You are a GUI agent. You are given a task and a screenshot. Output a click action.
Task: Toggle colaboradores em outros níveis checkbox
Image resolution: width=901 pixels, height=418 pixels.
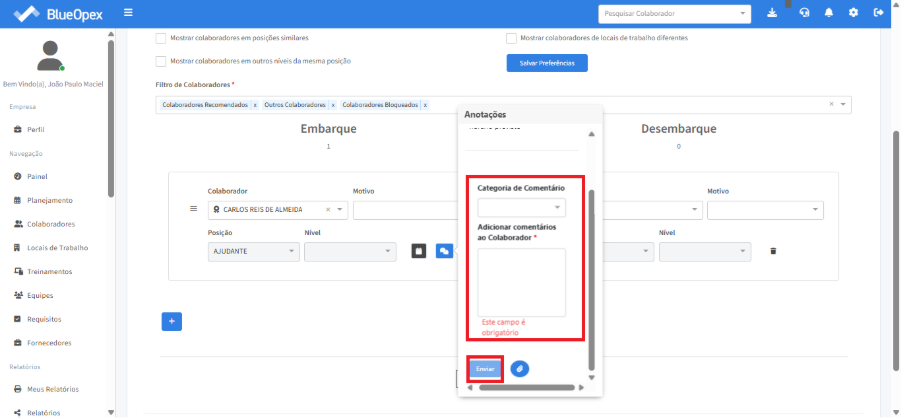pyautogui.click(x=161, y=61)
